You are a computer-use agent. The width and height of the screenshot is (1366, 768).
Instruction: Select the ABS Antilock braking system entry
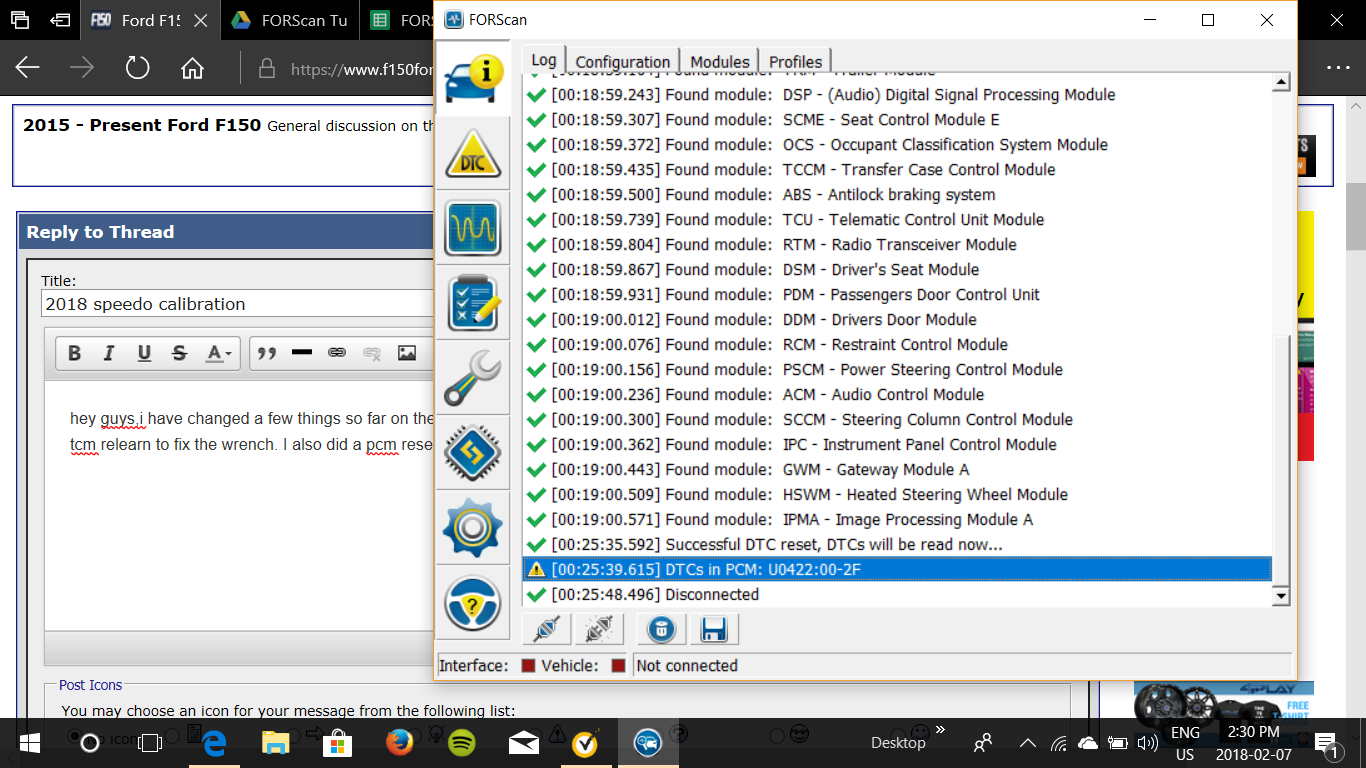click(897, 194)
